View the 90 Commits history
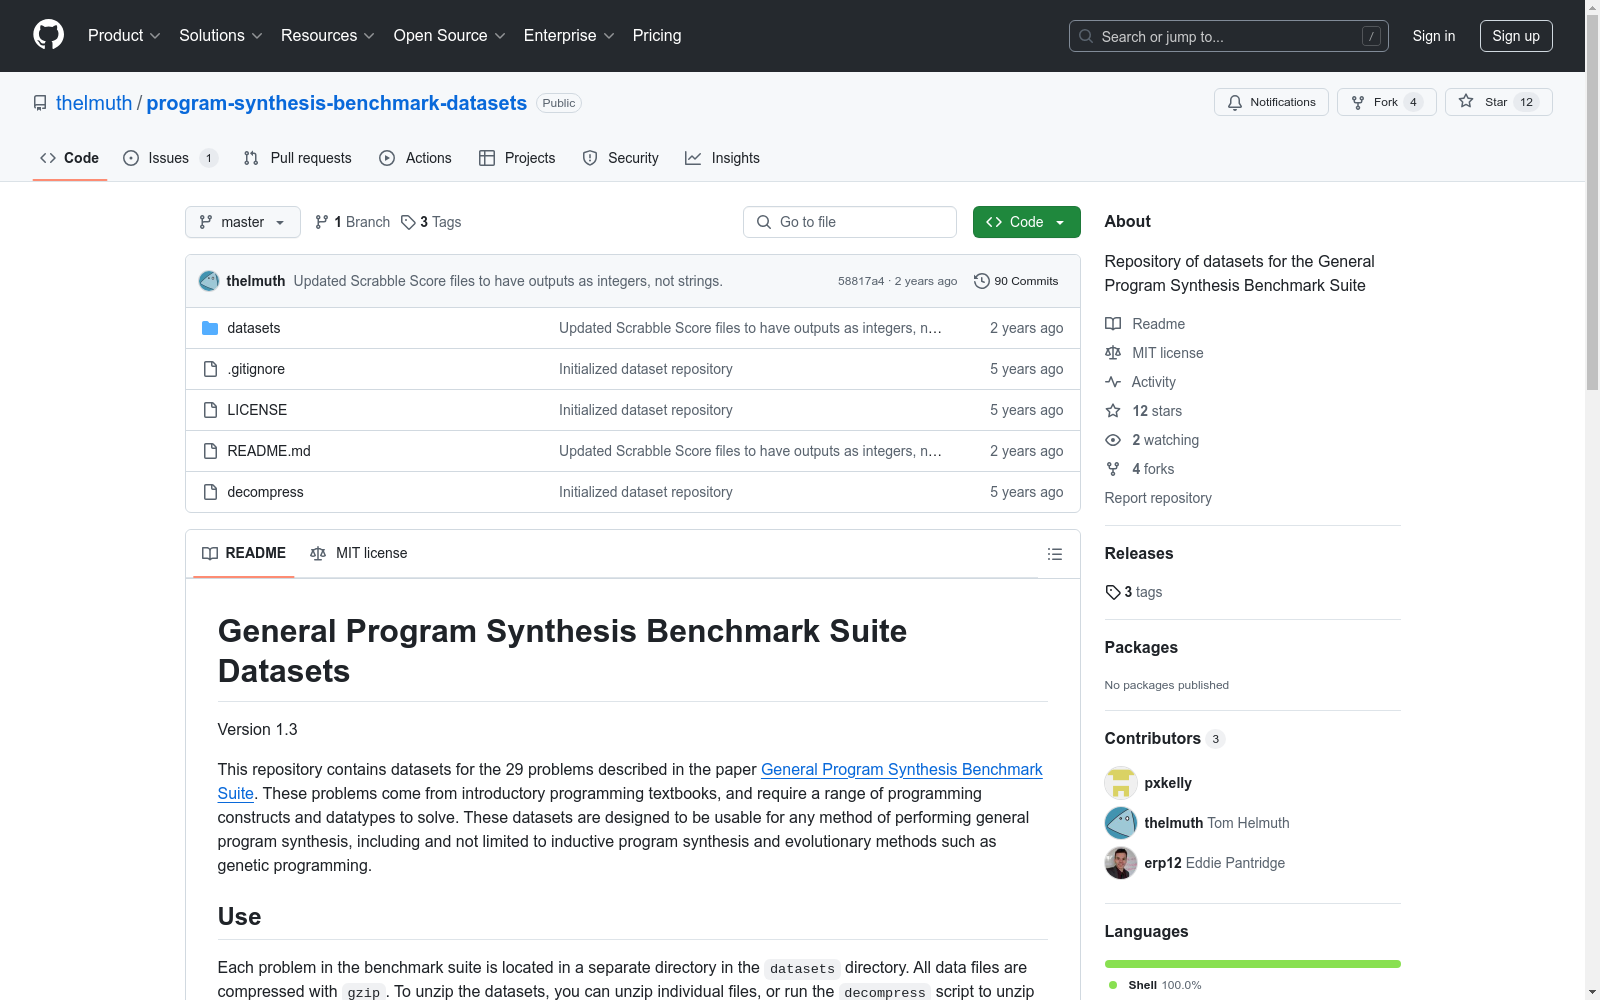This screenshot has width=1600, height=1000. click(1016, 281)
